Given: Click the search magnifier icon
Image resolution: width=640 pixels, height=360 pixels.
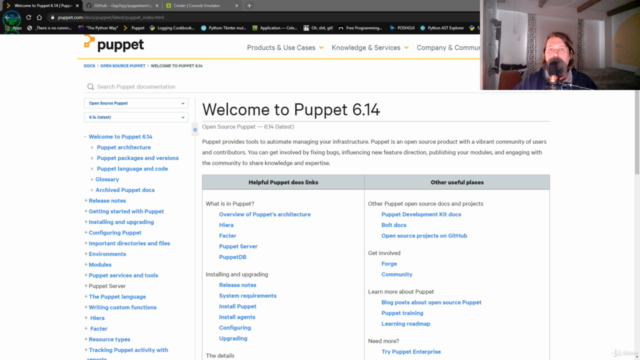Looking at the screenshot, I should tap(90, 87).
